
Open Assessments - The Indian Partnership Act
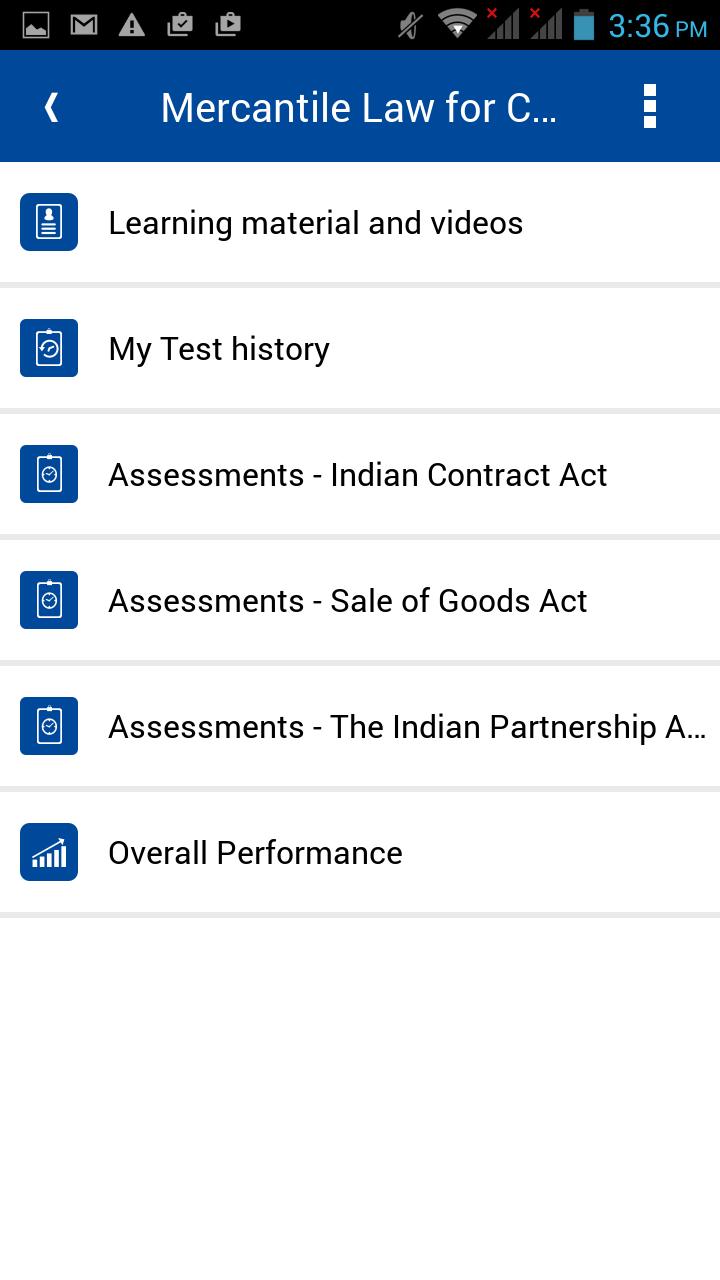407,727
